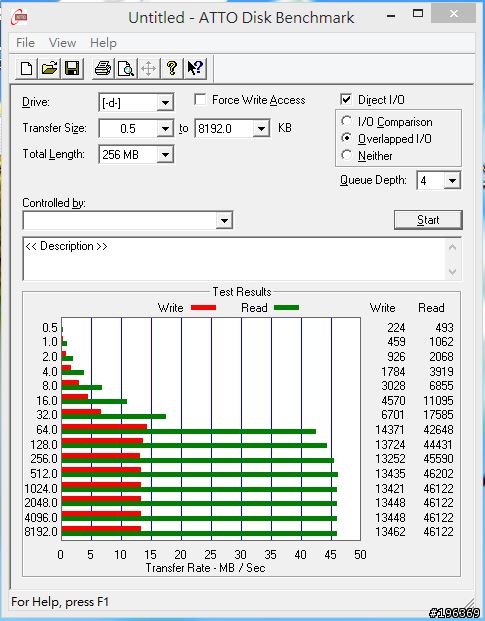Click the ATTO application logo icon
Viewport: 485px width, 621px height.
(x=20, y=17)
